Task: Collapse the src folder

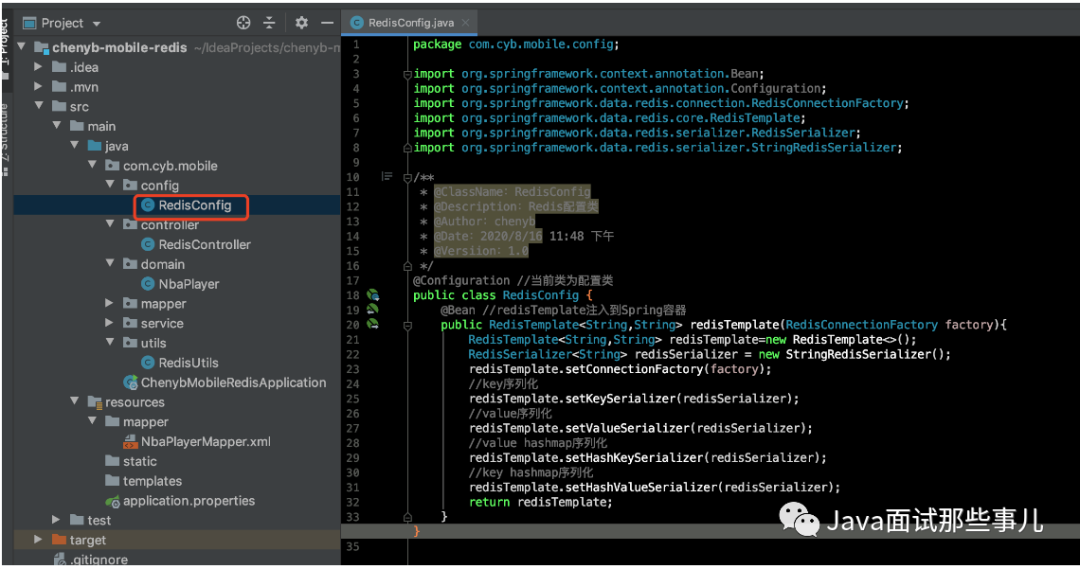Action: [x=39, y=106]
